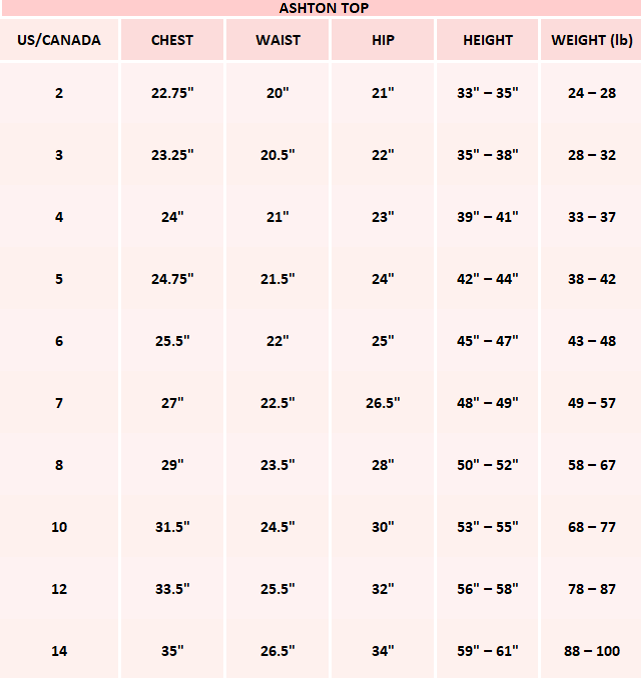This screenshot has width=641, height=678.
Task: Select size 14 row label
Action: pos(59,651)
